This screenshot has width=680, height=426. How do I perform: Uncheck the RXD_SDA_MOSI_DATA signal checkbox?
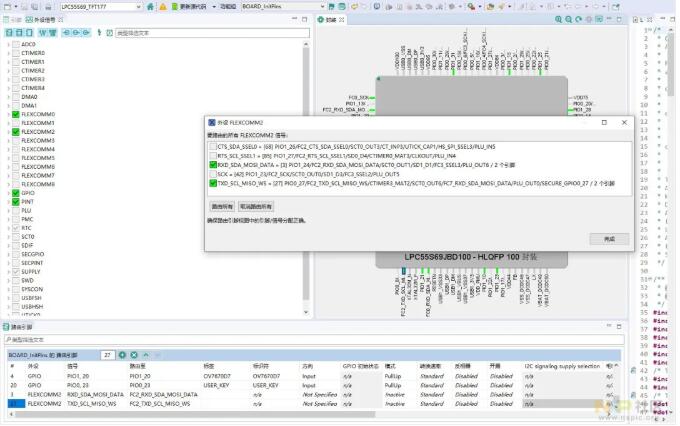point(213,165)
